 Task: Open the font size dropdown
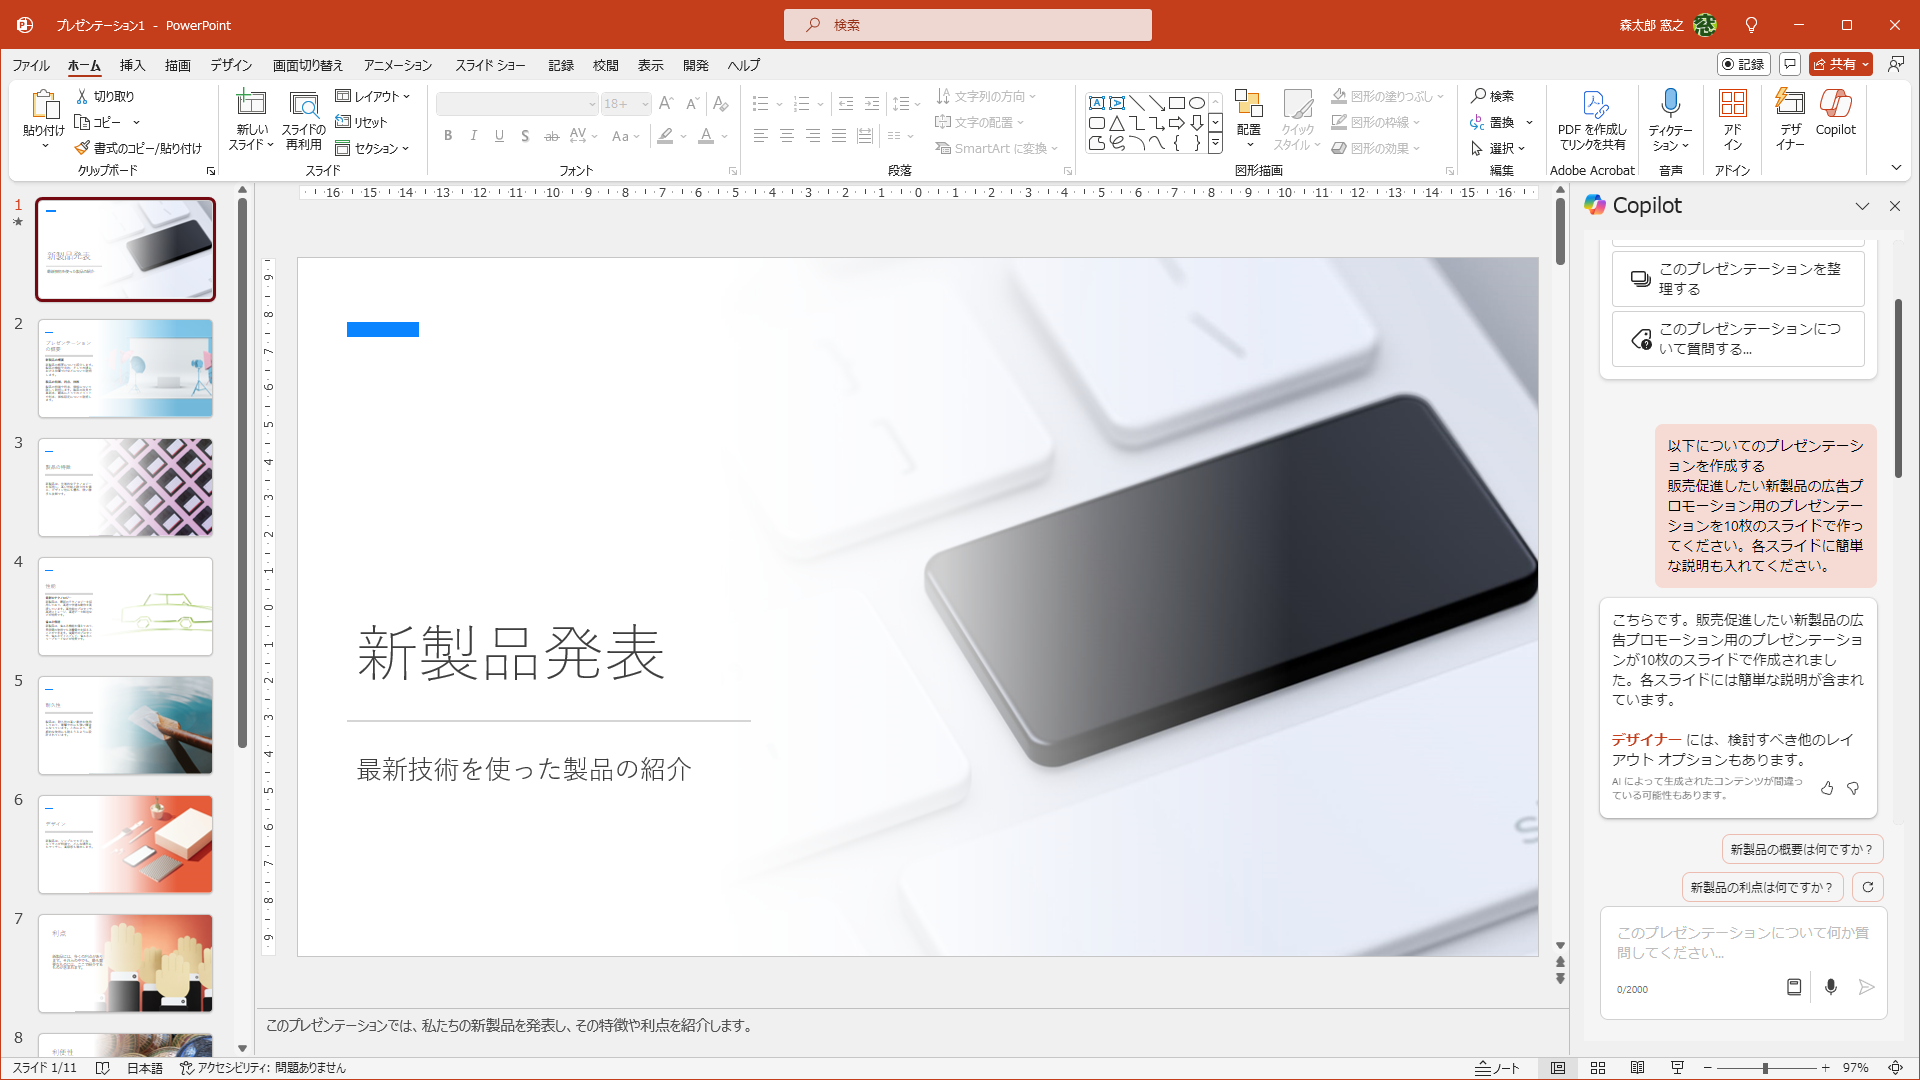pyautogui.click(x=643, y=104)
